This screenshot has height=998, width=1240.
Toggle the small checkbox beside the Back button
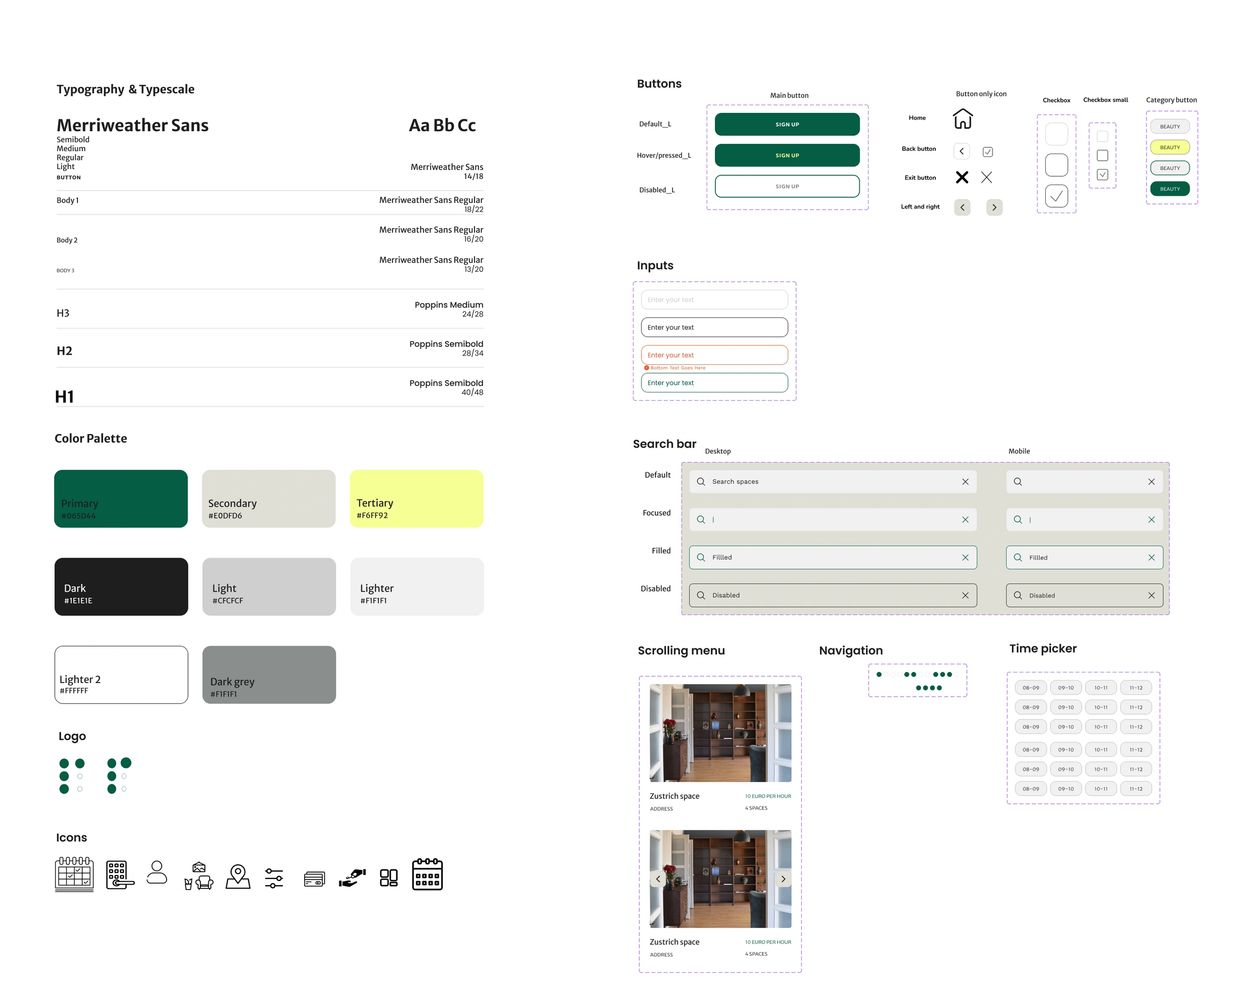point(987,152)
